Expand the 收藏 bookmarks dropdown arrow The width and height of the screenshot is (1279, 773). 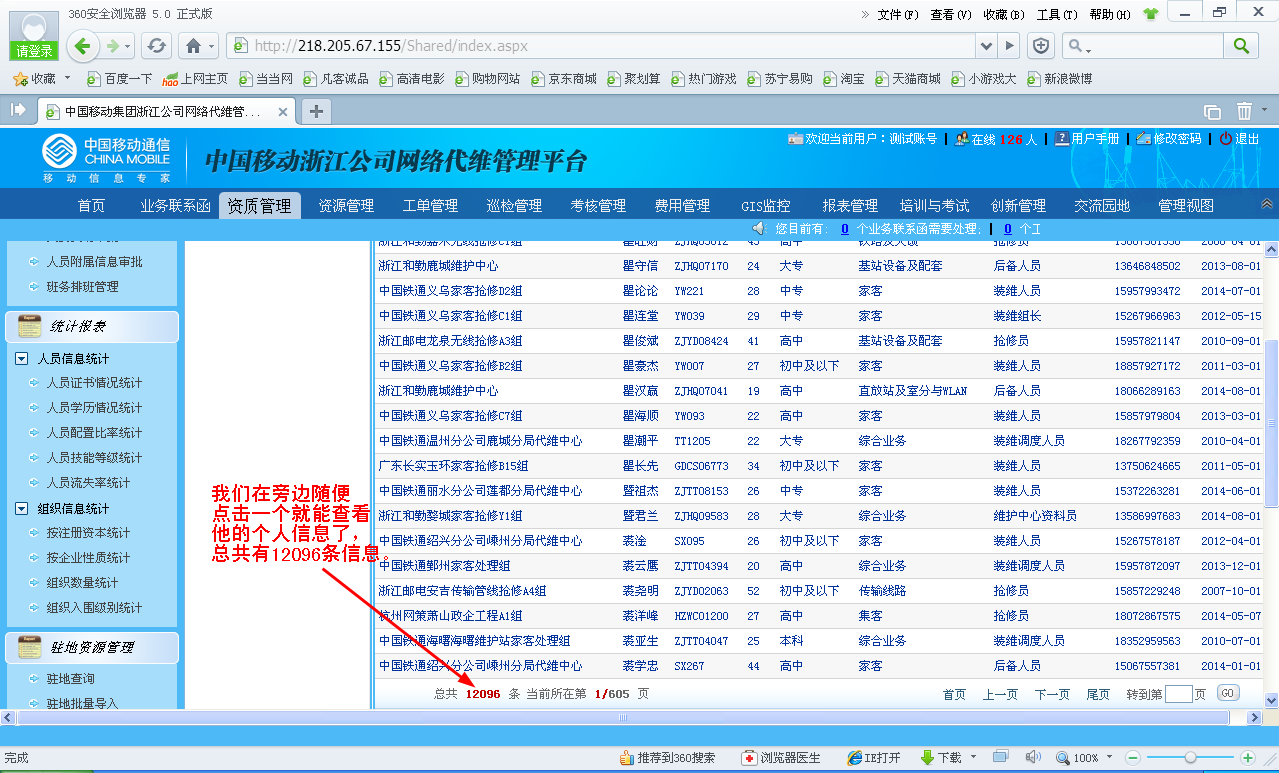pyautogui.click(x=67, y=78)
